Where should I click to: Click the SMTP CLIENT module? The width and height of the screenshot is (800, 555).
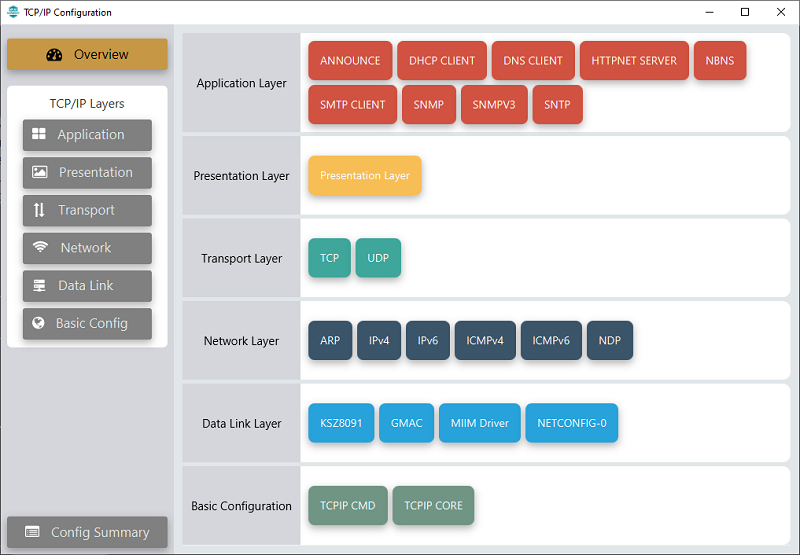[x=352, y=105]
